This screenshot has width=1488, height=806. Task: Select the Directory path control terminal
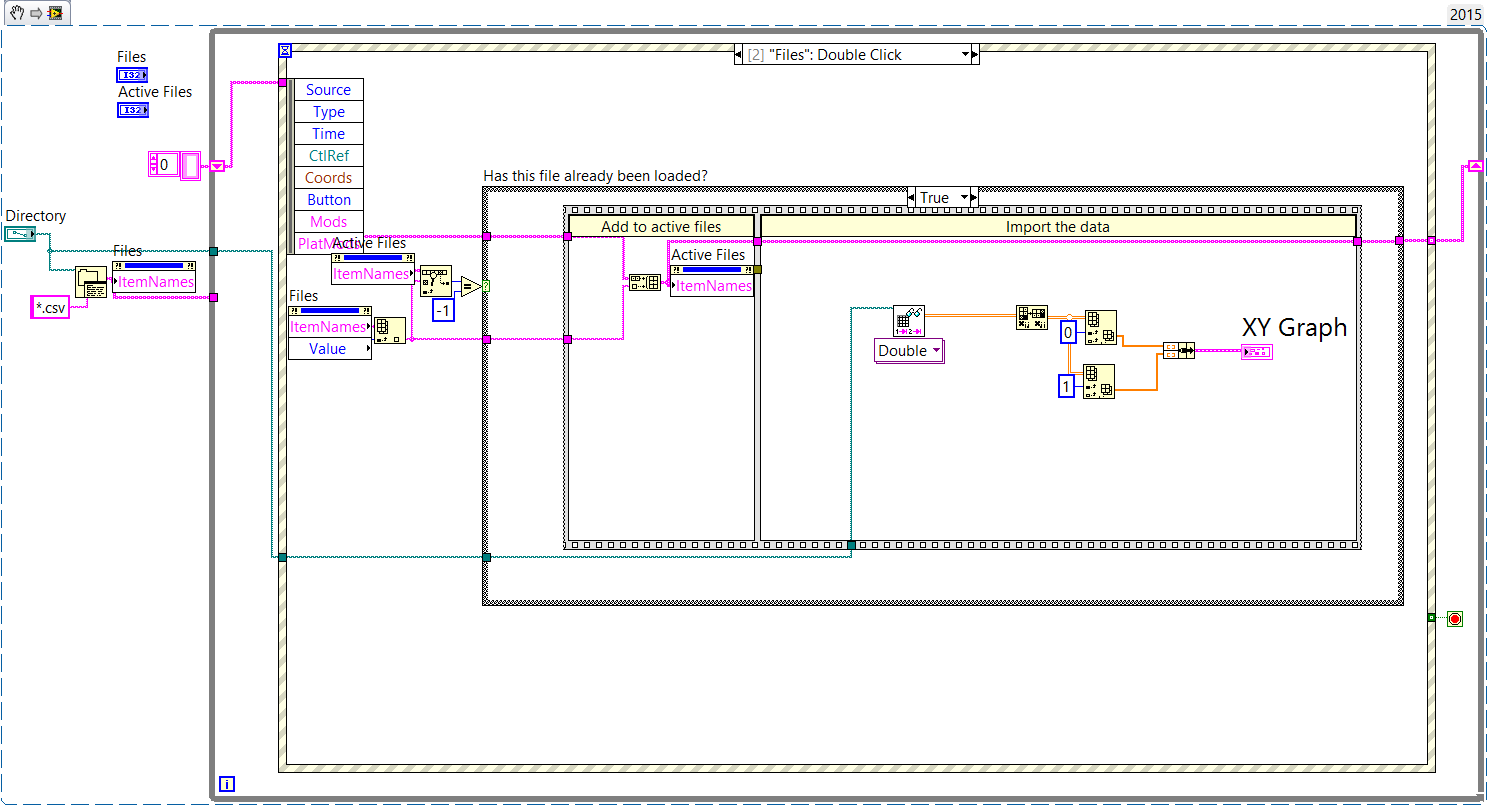click(x=19, y=234)
